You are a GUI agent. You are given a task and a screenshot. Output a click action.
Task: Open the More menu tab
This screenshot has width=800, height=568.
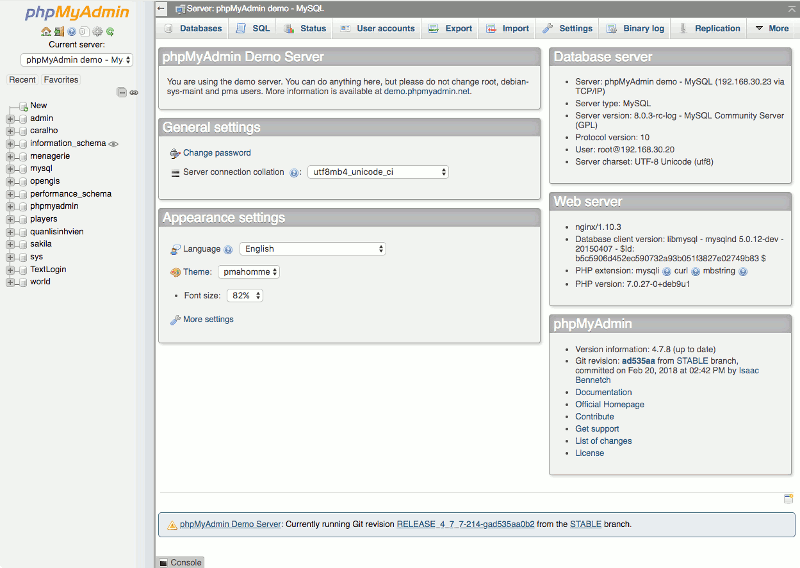point(772,29)
